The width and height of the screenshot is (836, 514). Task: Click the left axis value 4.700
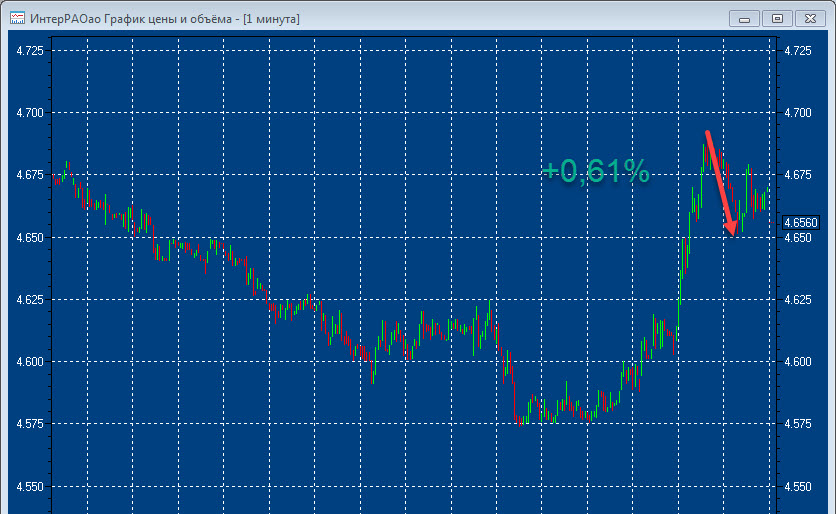coord(30,113)
